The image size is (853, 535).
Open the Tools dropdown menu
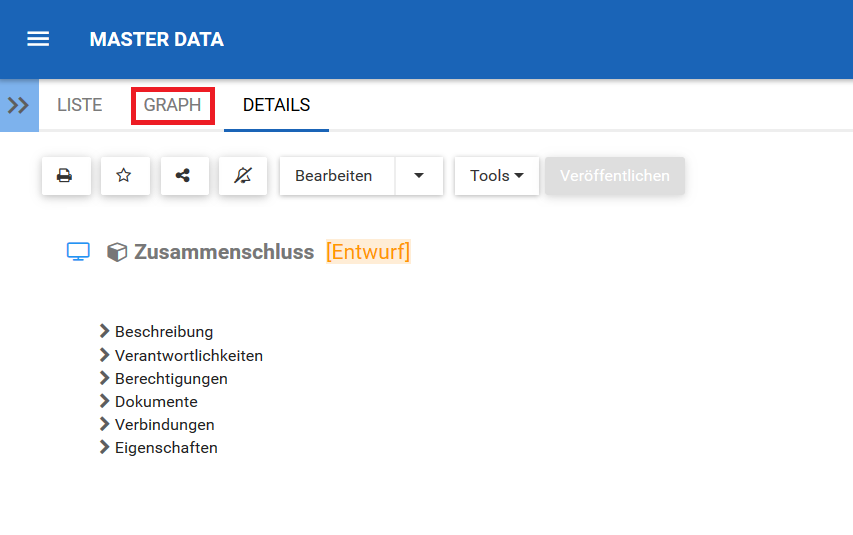click(x=496, y=176)
